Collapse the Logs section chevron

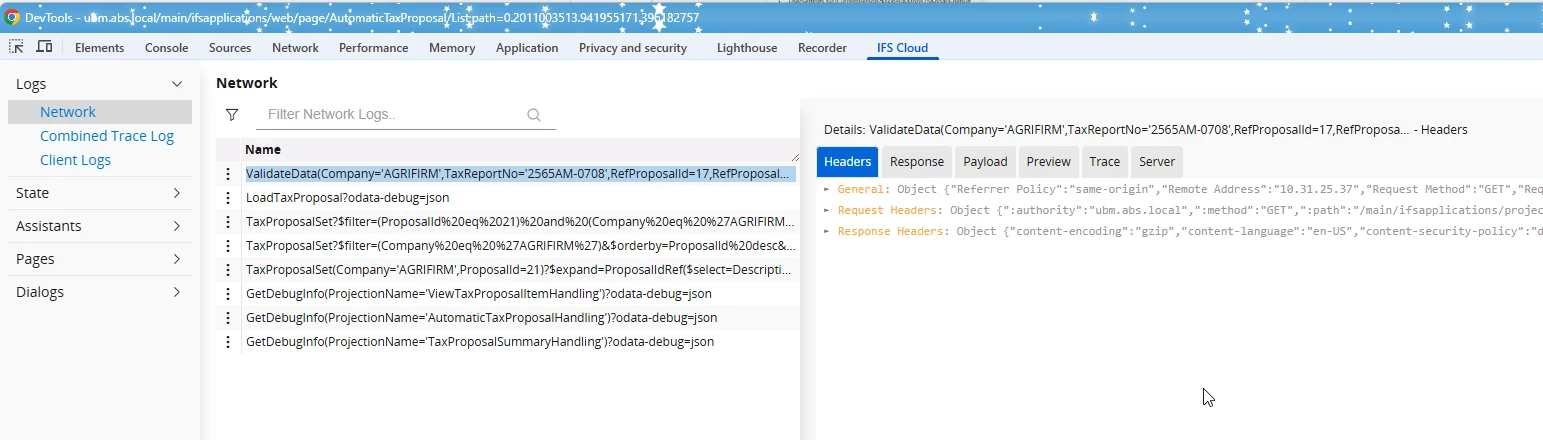[177, 85]
